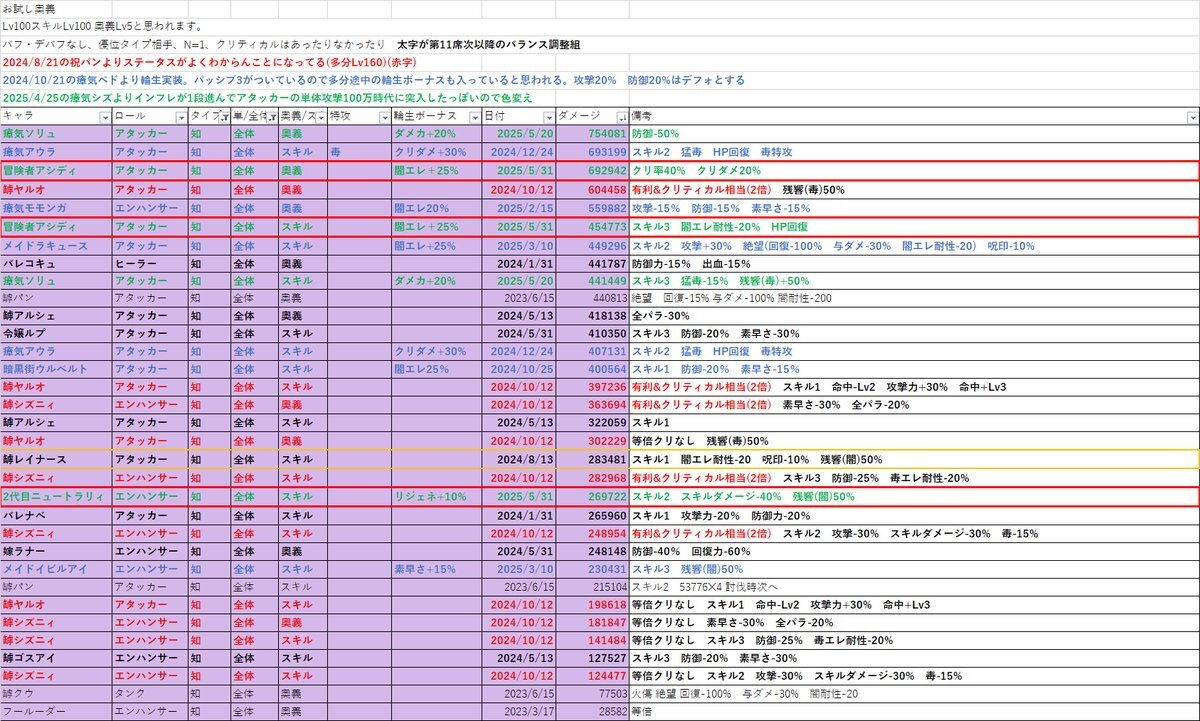Select the damage cell 215104
The width and height of the screenshot is (1200, 721).
(592, 586)
